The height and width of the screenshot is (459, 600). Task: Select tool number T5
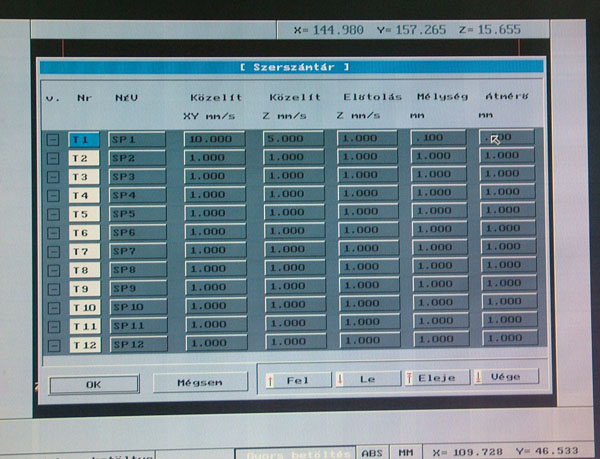[x=84, y=214]
